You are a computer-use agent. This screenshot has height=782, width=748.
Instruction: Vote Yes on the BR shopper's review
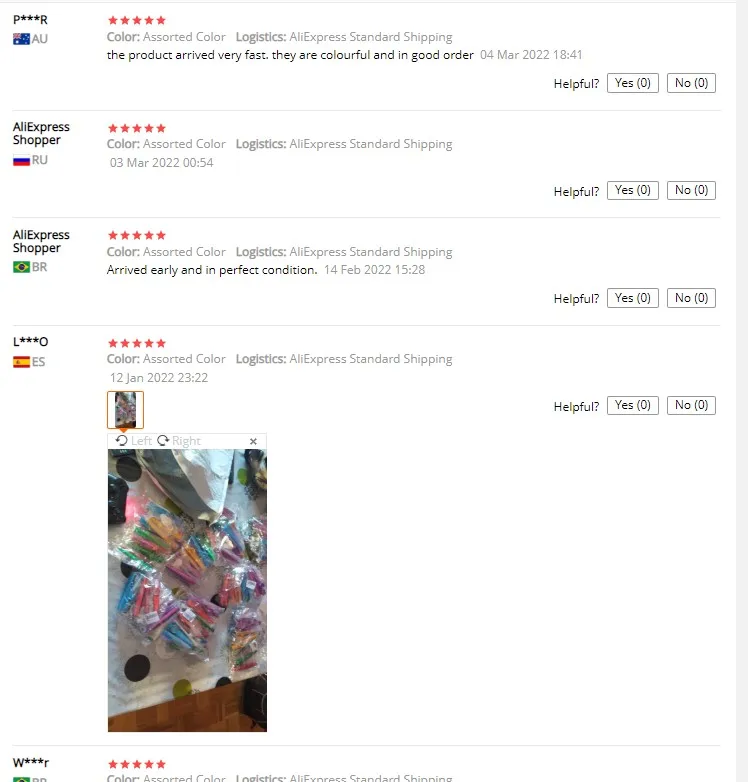tap(632, 298)
